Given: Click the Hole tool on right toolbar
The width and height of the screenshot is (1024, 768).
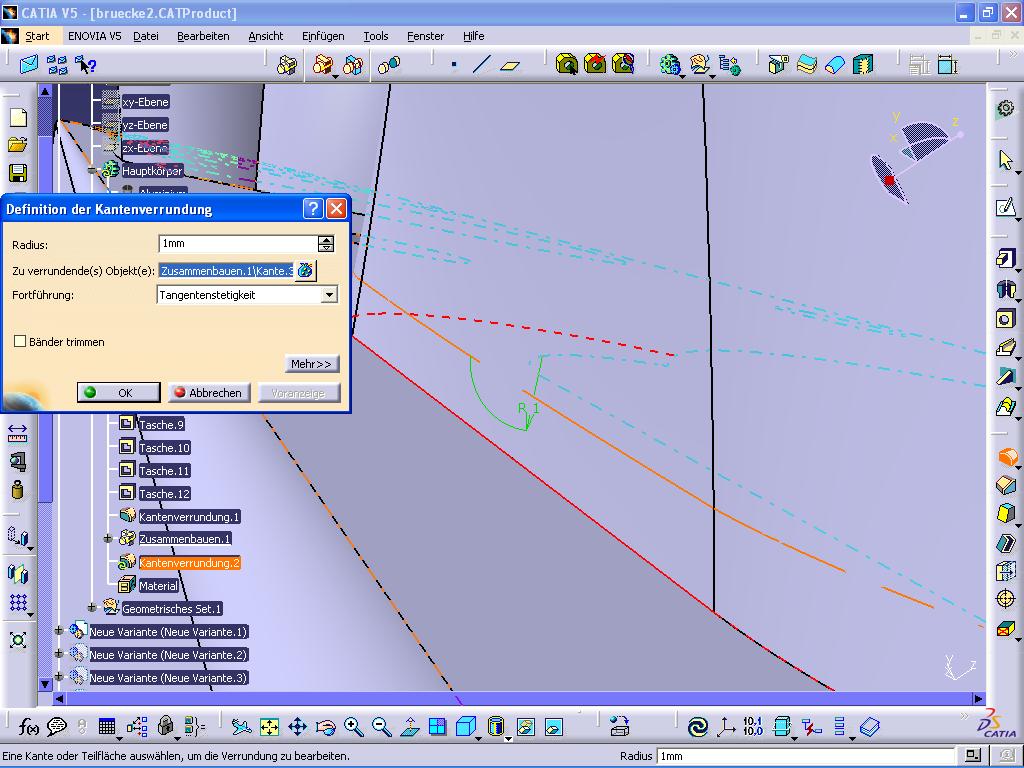Looking at the screenshot, I should click(x=1006, y=319).
